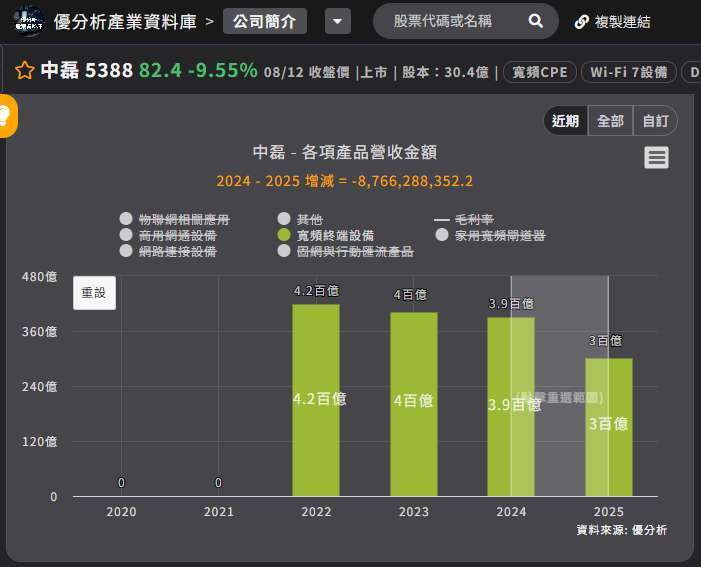This screenshot has height=567, width=701.
Task: Toggle 家用寬頻閘道器 legend series
Action: [x=490, y=235]
